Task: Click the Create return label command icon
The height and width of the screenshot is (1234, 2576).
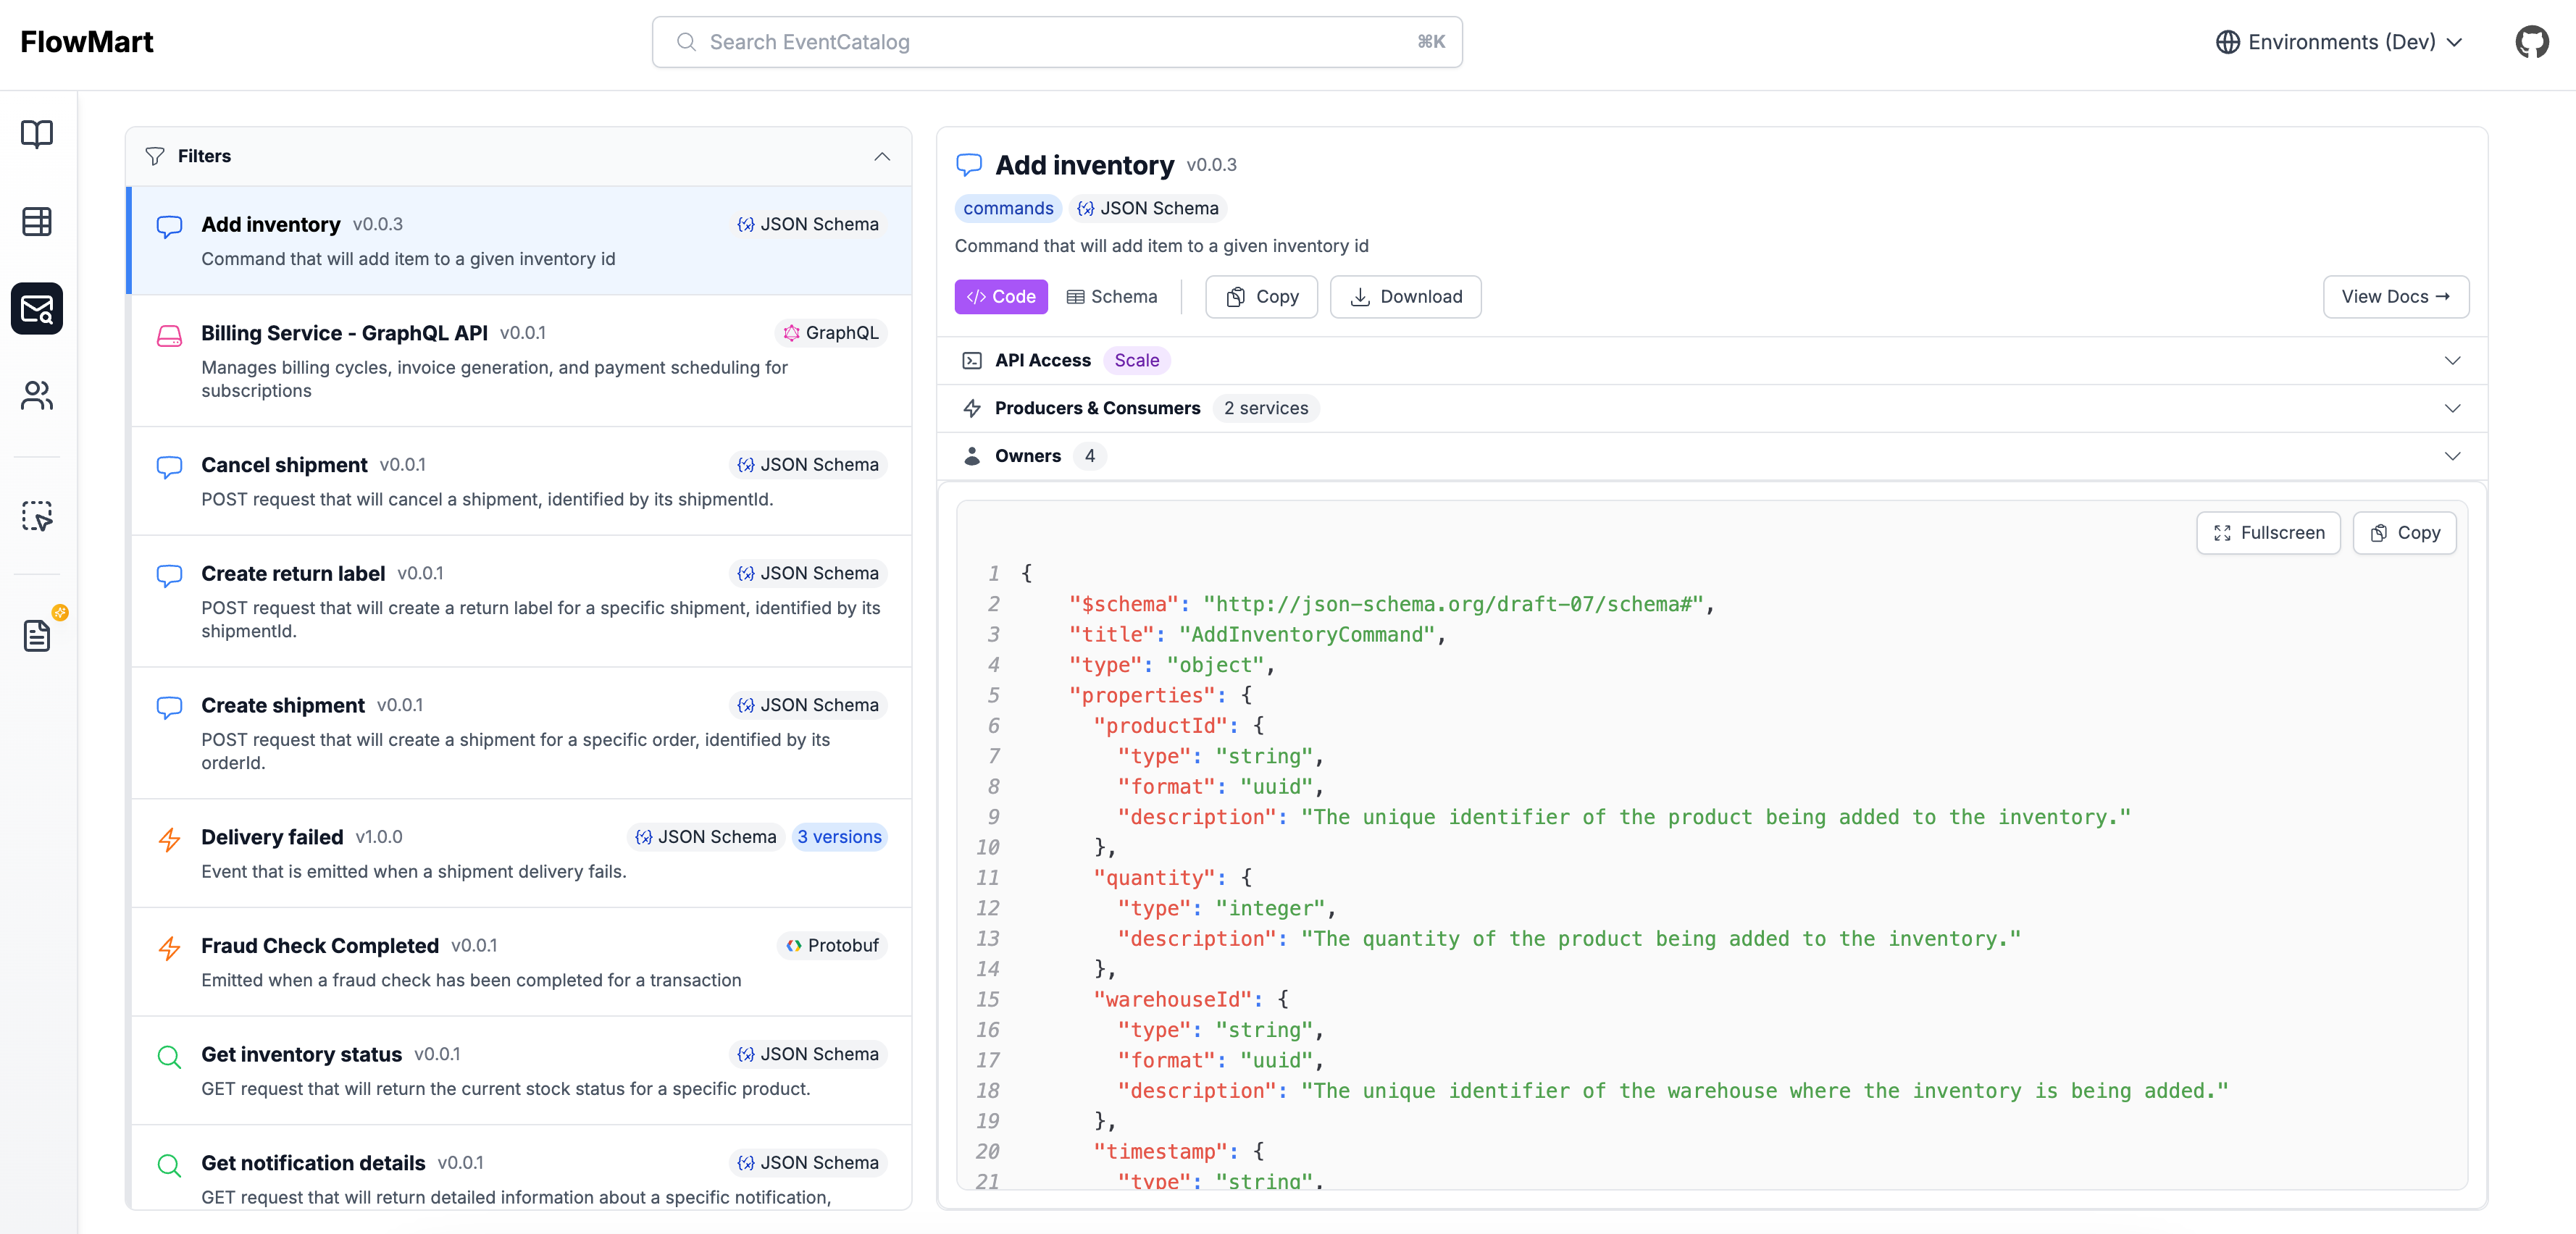Action: 169,576
